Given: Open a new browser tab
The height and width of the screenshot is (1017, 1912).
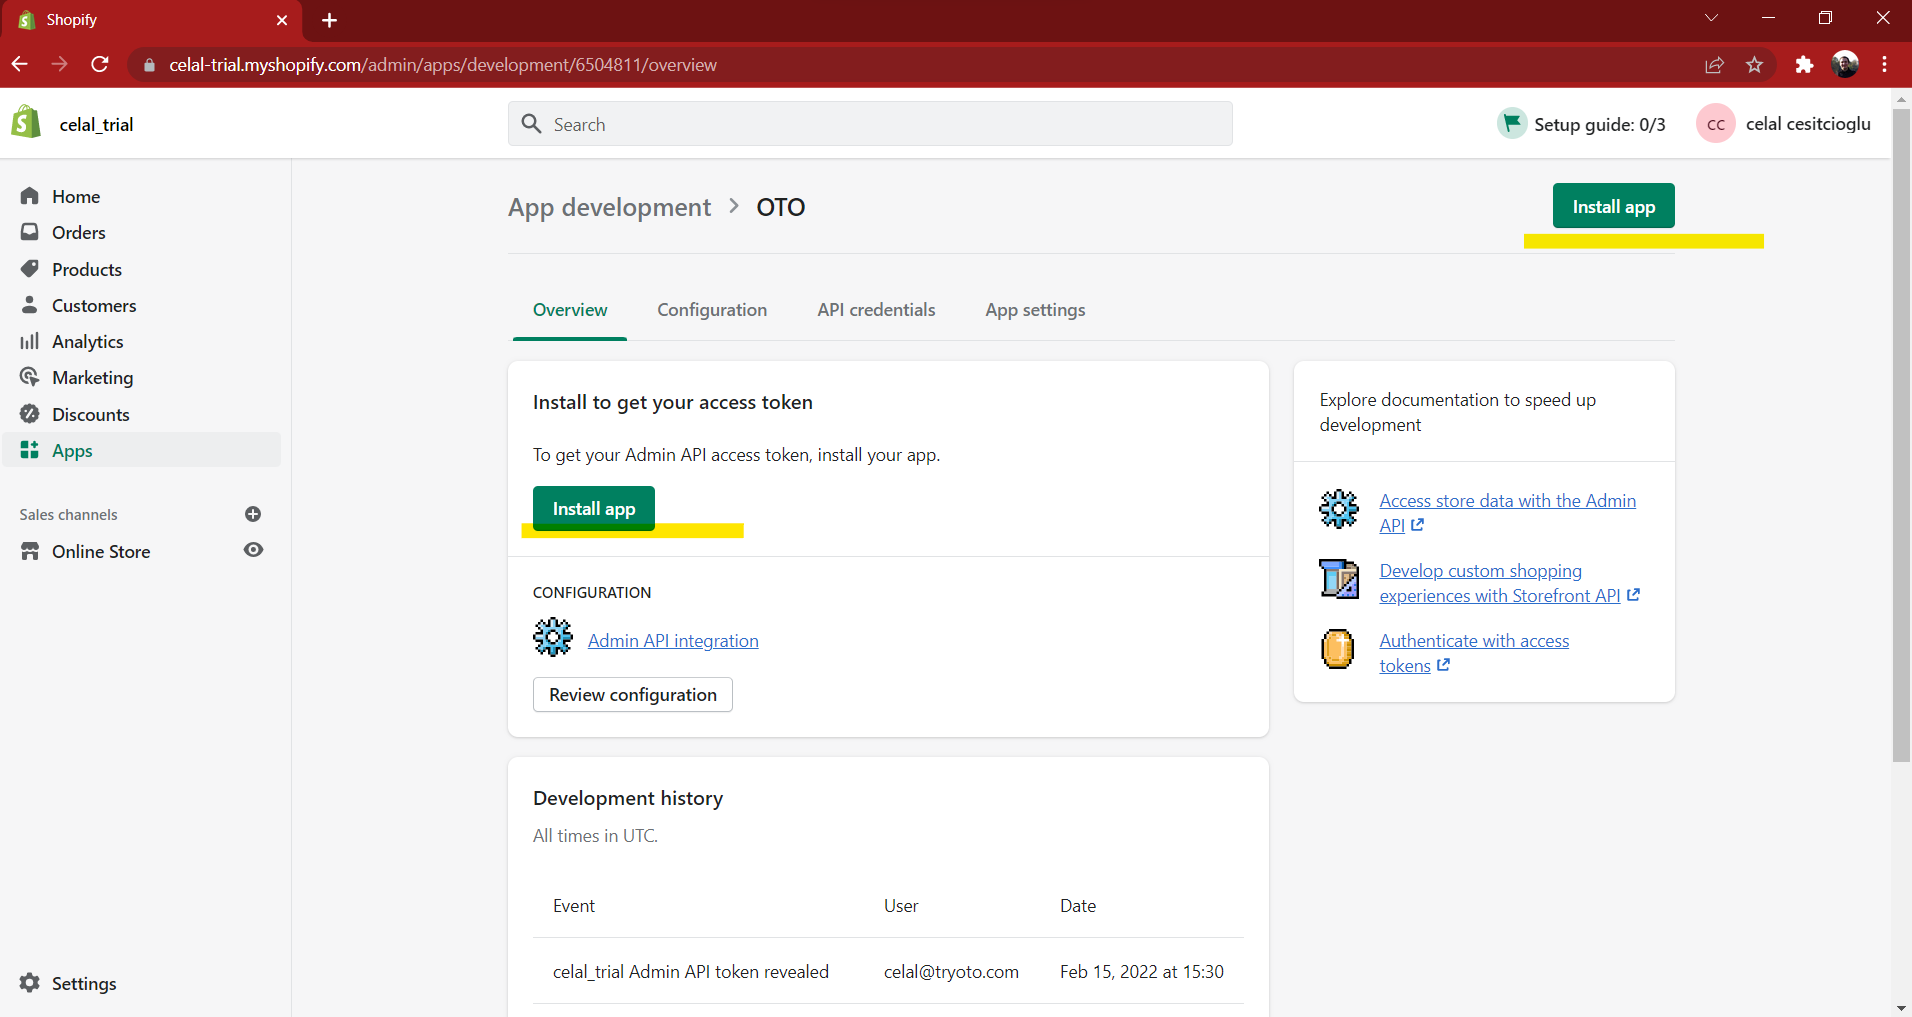Looking at the screenshot, I should click(x=329, y=20).
